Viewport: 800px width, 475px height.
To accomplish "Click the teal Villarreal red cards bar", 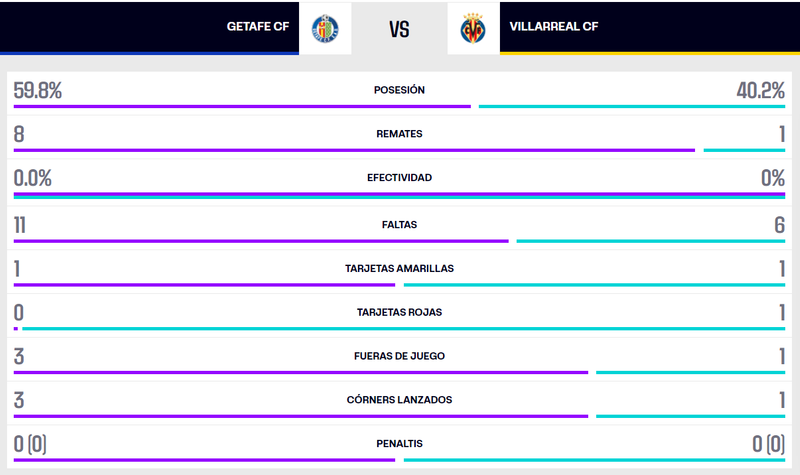I will click(x=403, y=328).
